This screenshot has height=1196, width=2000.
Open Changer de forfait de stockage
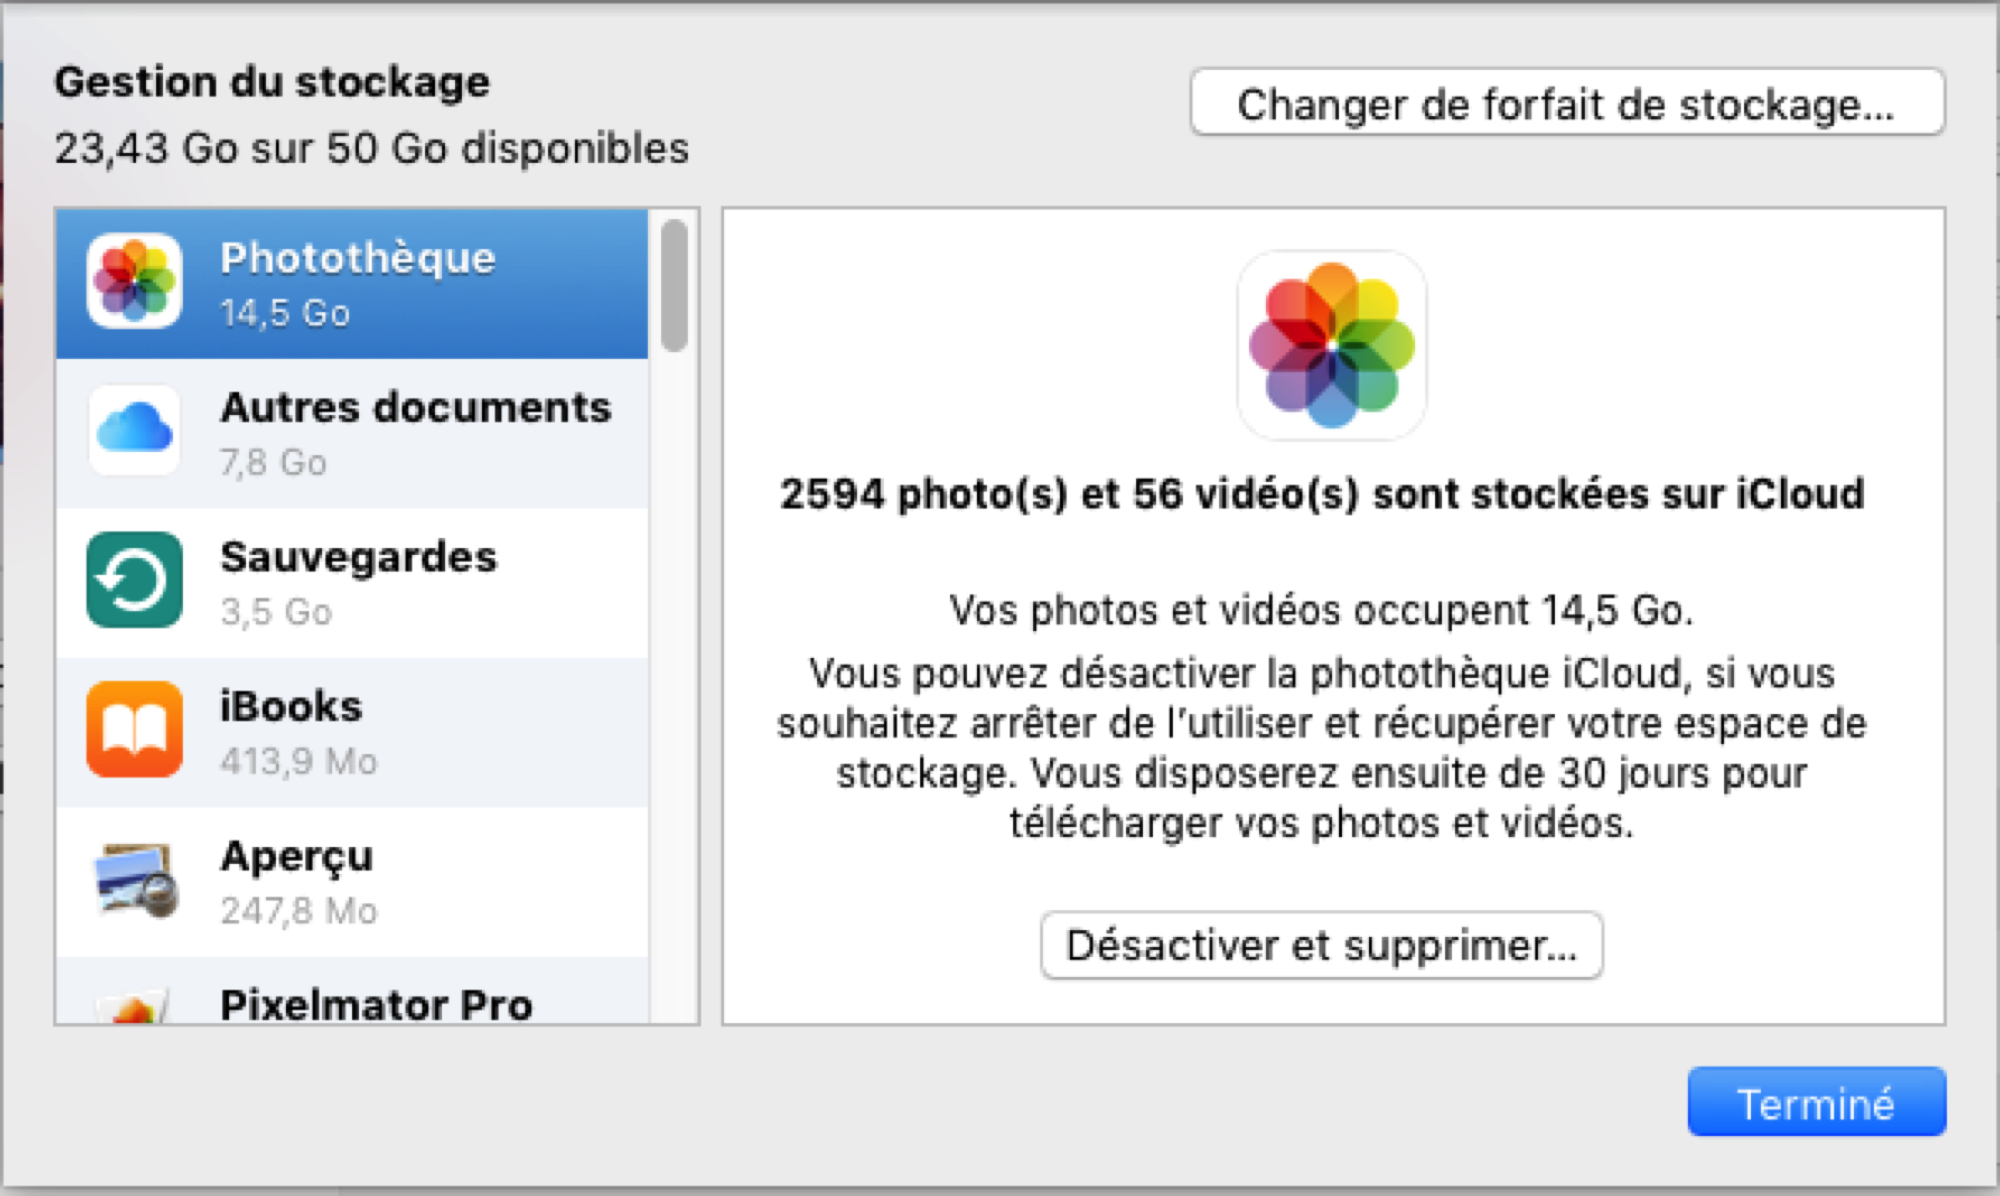pyautogui.click(x=1567, y=102)
